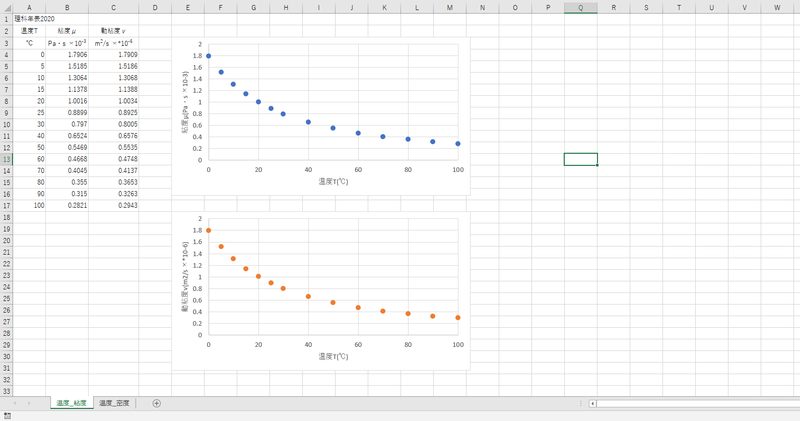Switch to the 温度_粘度 sheet tab

[x=71, y=403]
